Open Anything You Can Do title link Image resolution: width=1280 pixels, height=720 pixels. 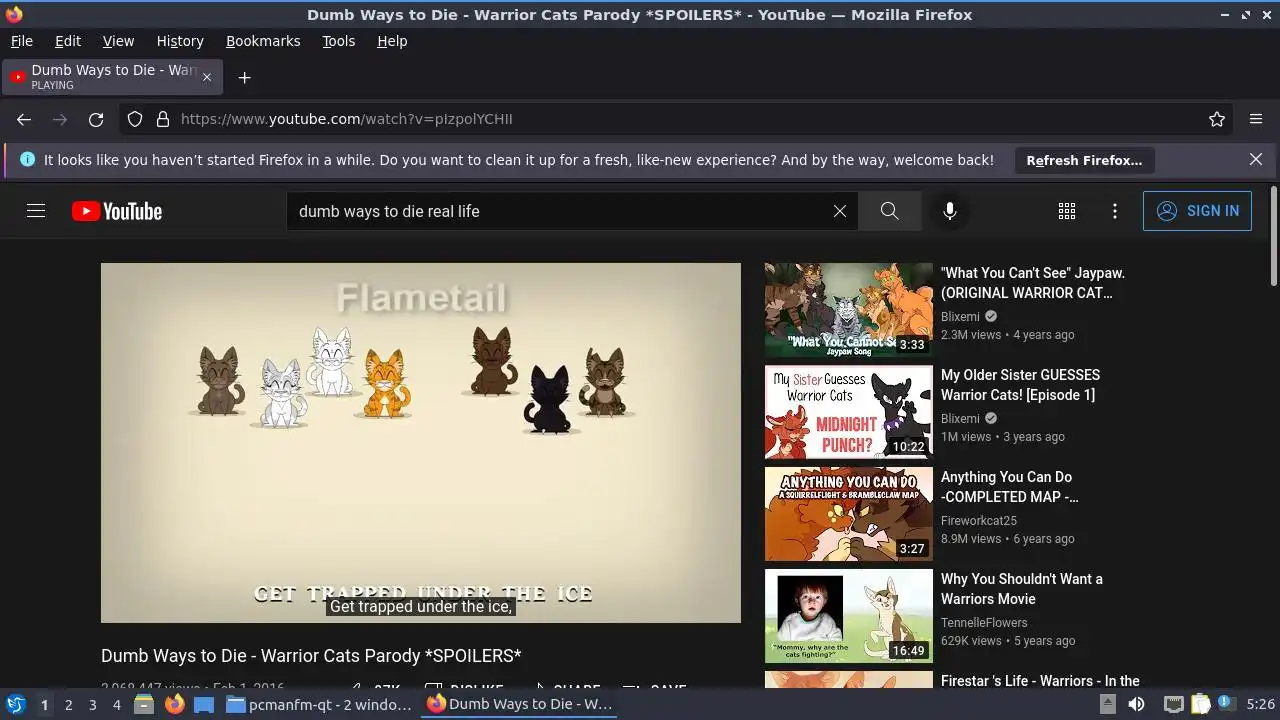click(x=1010, y=487)
